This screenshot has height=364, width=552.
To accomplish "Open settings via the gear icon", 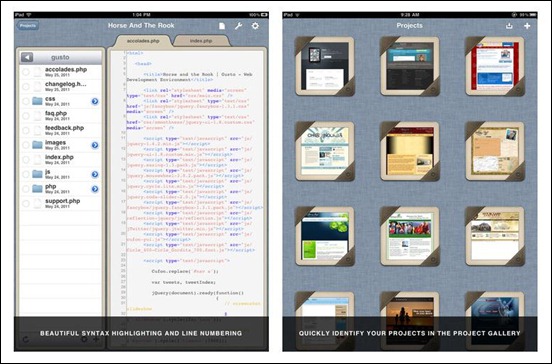I will coord(255,26).
